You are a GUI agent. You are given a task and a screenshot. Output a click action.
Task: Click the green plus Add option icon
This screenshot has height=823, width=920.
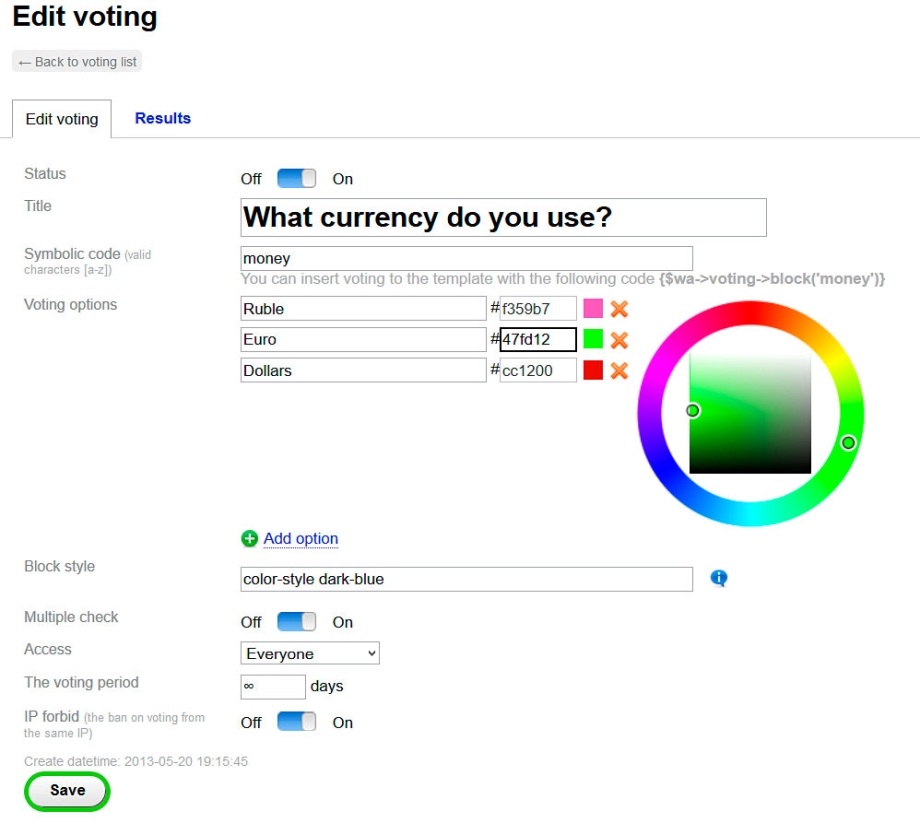(x=250, y=539)
